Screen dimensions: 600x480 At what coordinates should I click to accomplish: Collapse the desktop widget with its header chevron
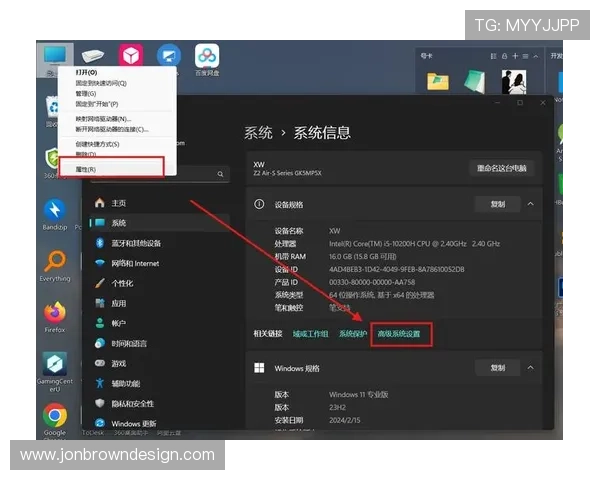[536, 56]
